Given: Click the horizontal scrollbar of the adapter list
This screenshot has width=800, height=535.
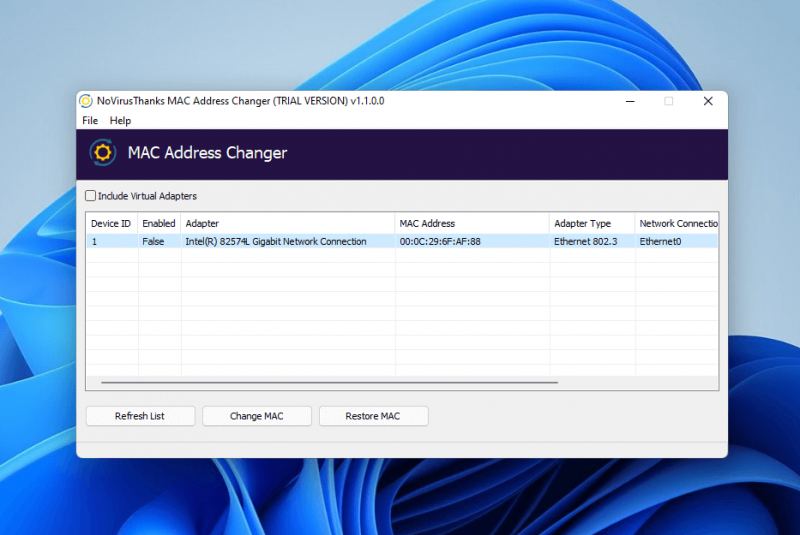Looking at the screenshot, I should (x=330, y=382).
